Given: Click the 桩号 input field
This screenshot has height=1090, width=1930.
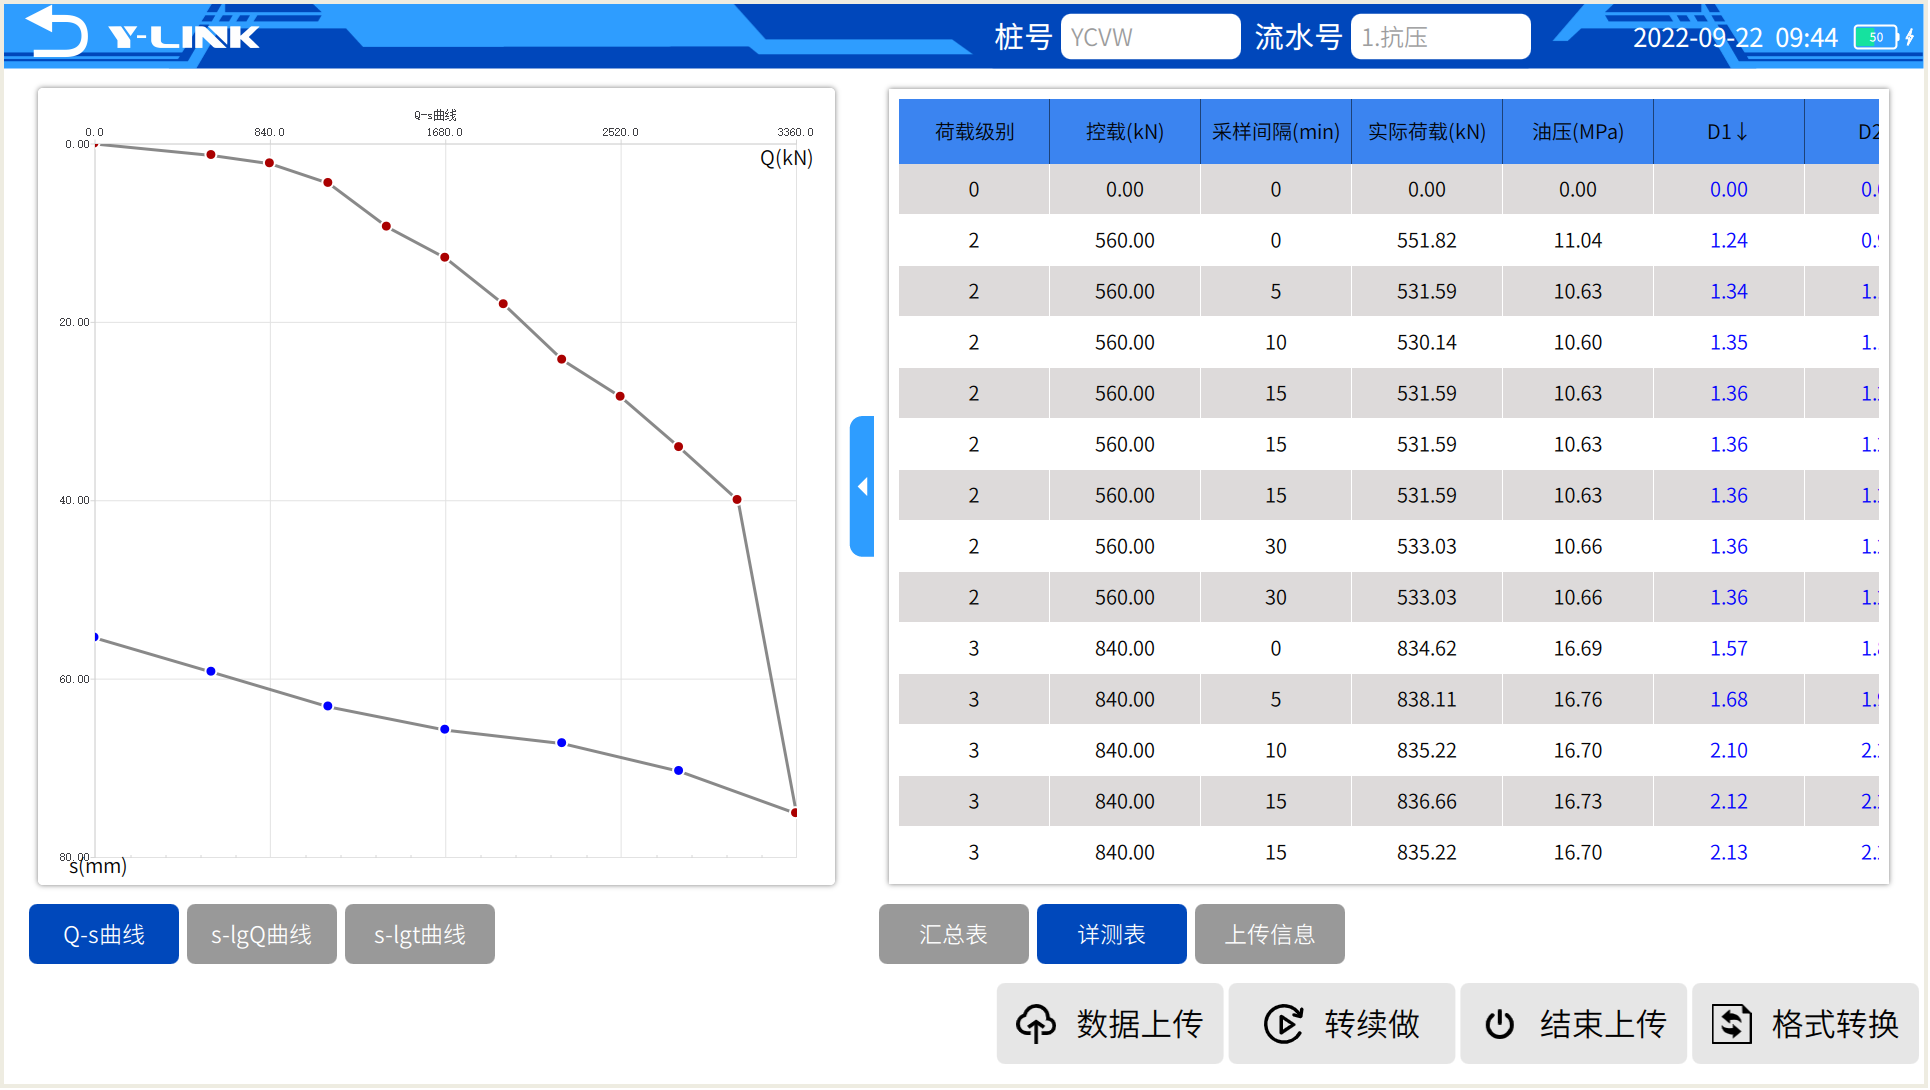Looking at the screenshot, I should (1150, 37).
